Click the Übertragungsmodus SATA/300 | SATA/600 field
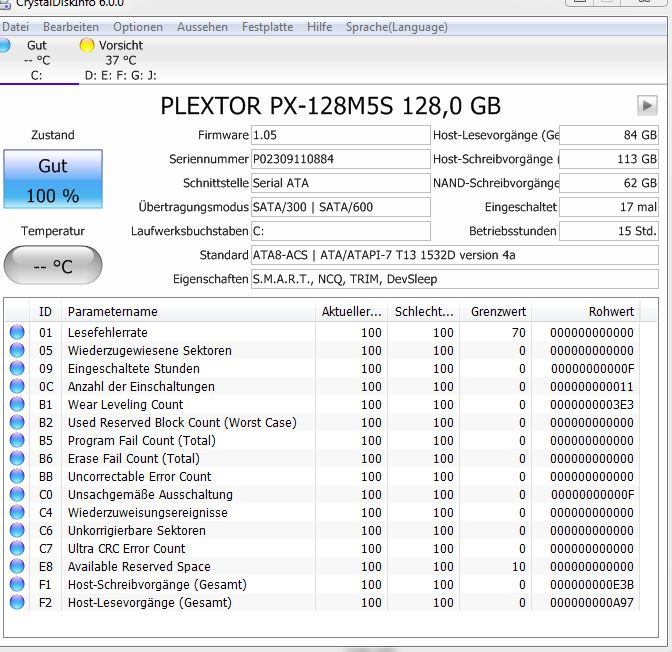 (x=340, y=207)
